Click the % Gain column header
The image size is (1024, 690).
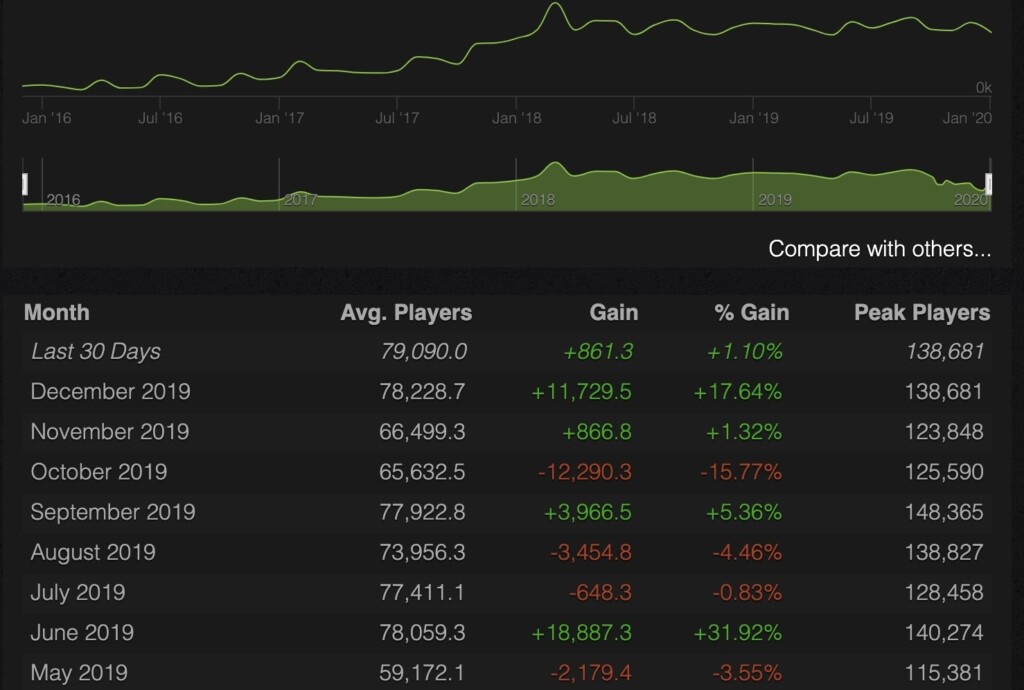[x=751, y=312]
